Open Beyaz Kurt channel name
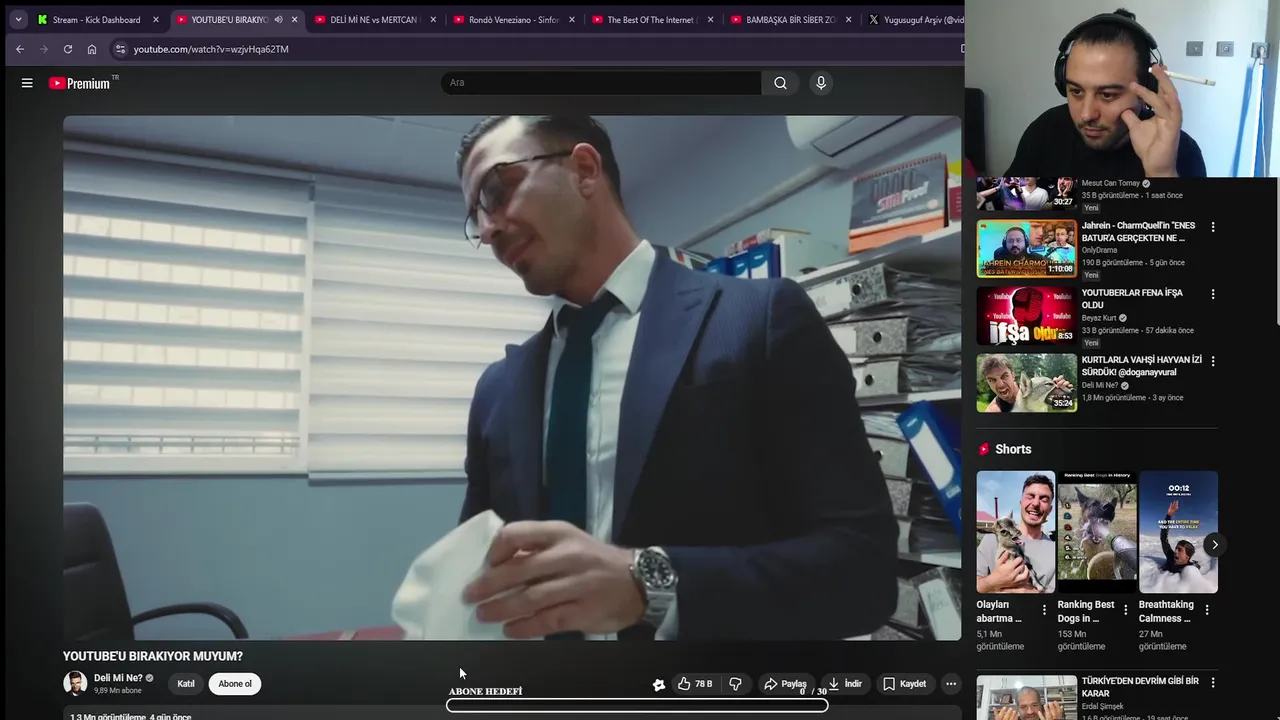1280x720 pixels. click(1099, 318)
